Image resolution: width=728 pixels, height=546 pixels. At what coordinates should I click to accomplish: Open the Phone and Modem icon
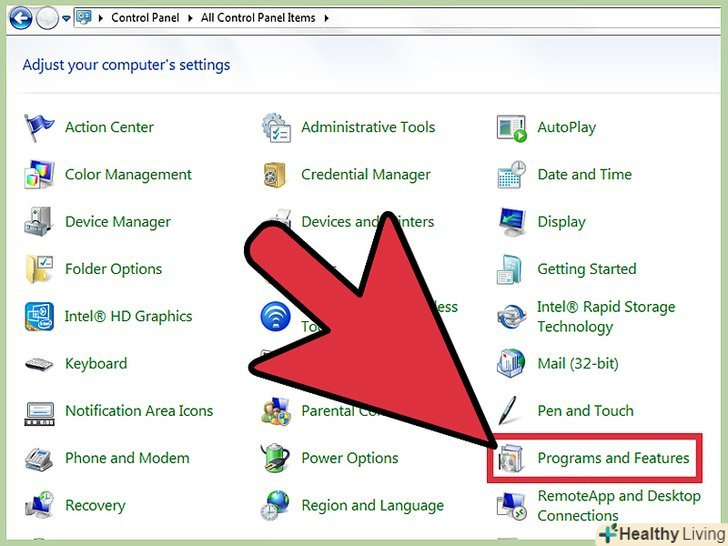[39, 459]
